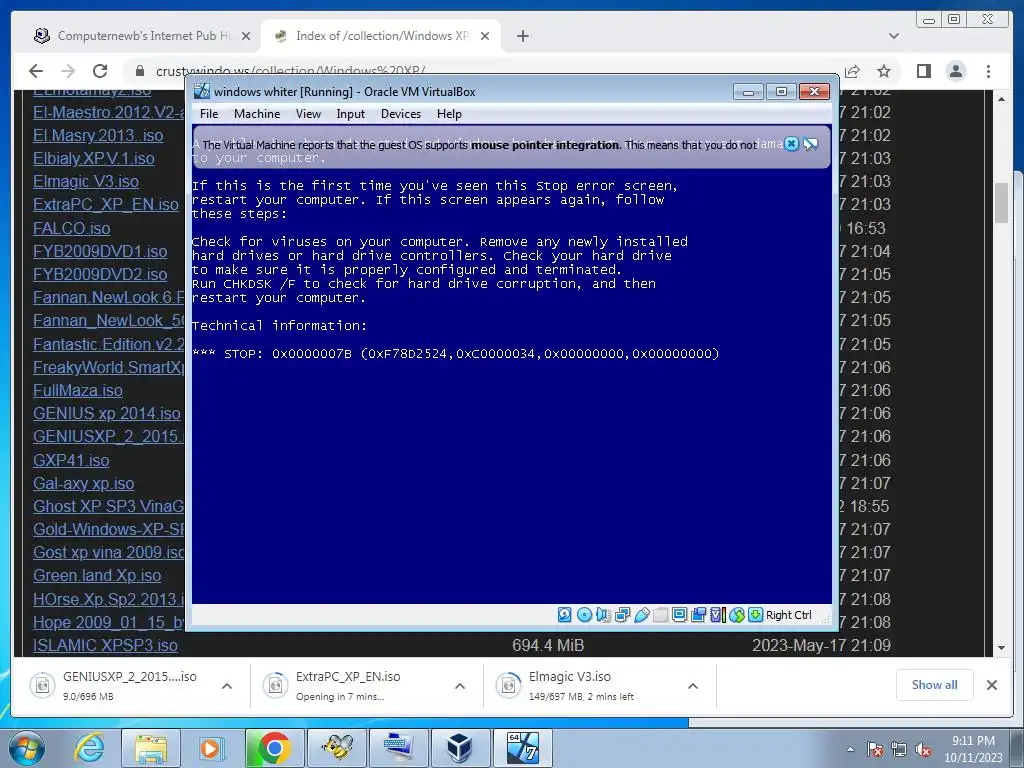Expand options for Elmagic V3.iso download

click(x=693, y=686)
